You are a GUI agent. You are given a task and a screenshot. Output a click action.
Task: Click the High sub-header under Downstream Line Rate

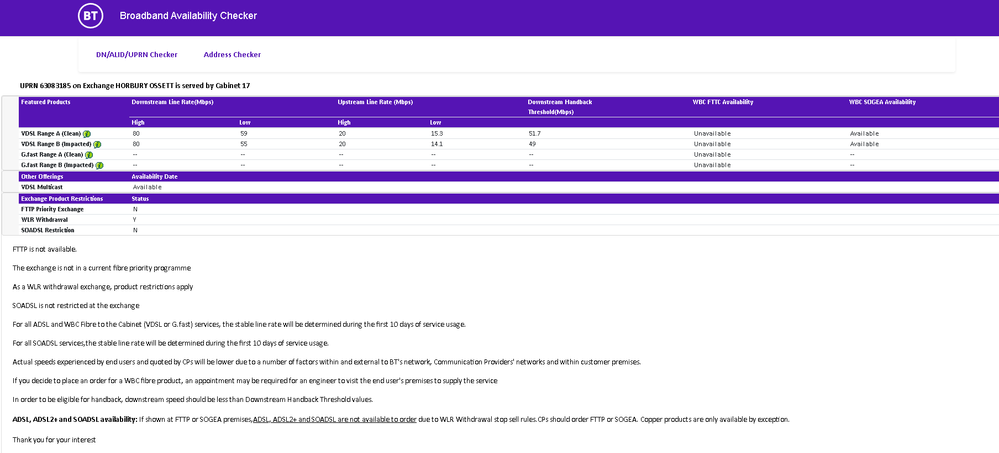click(x=138, y=122)
